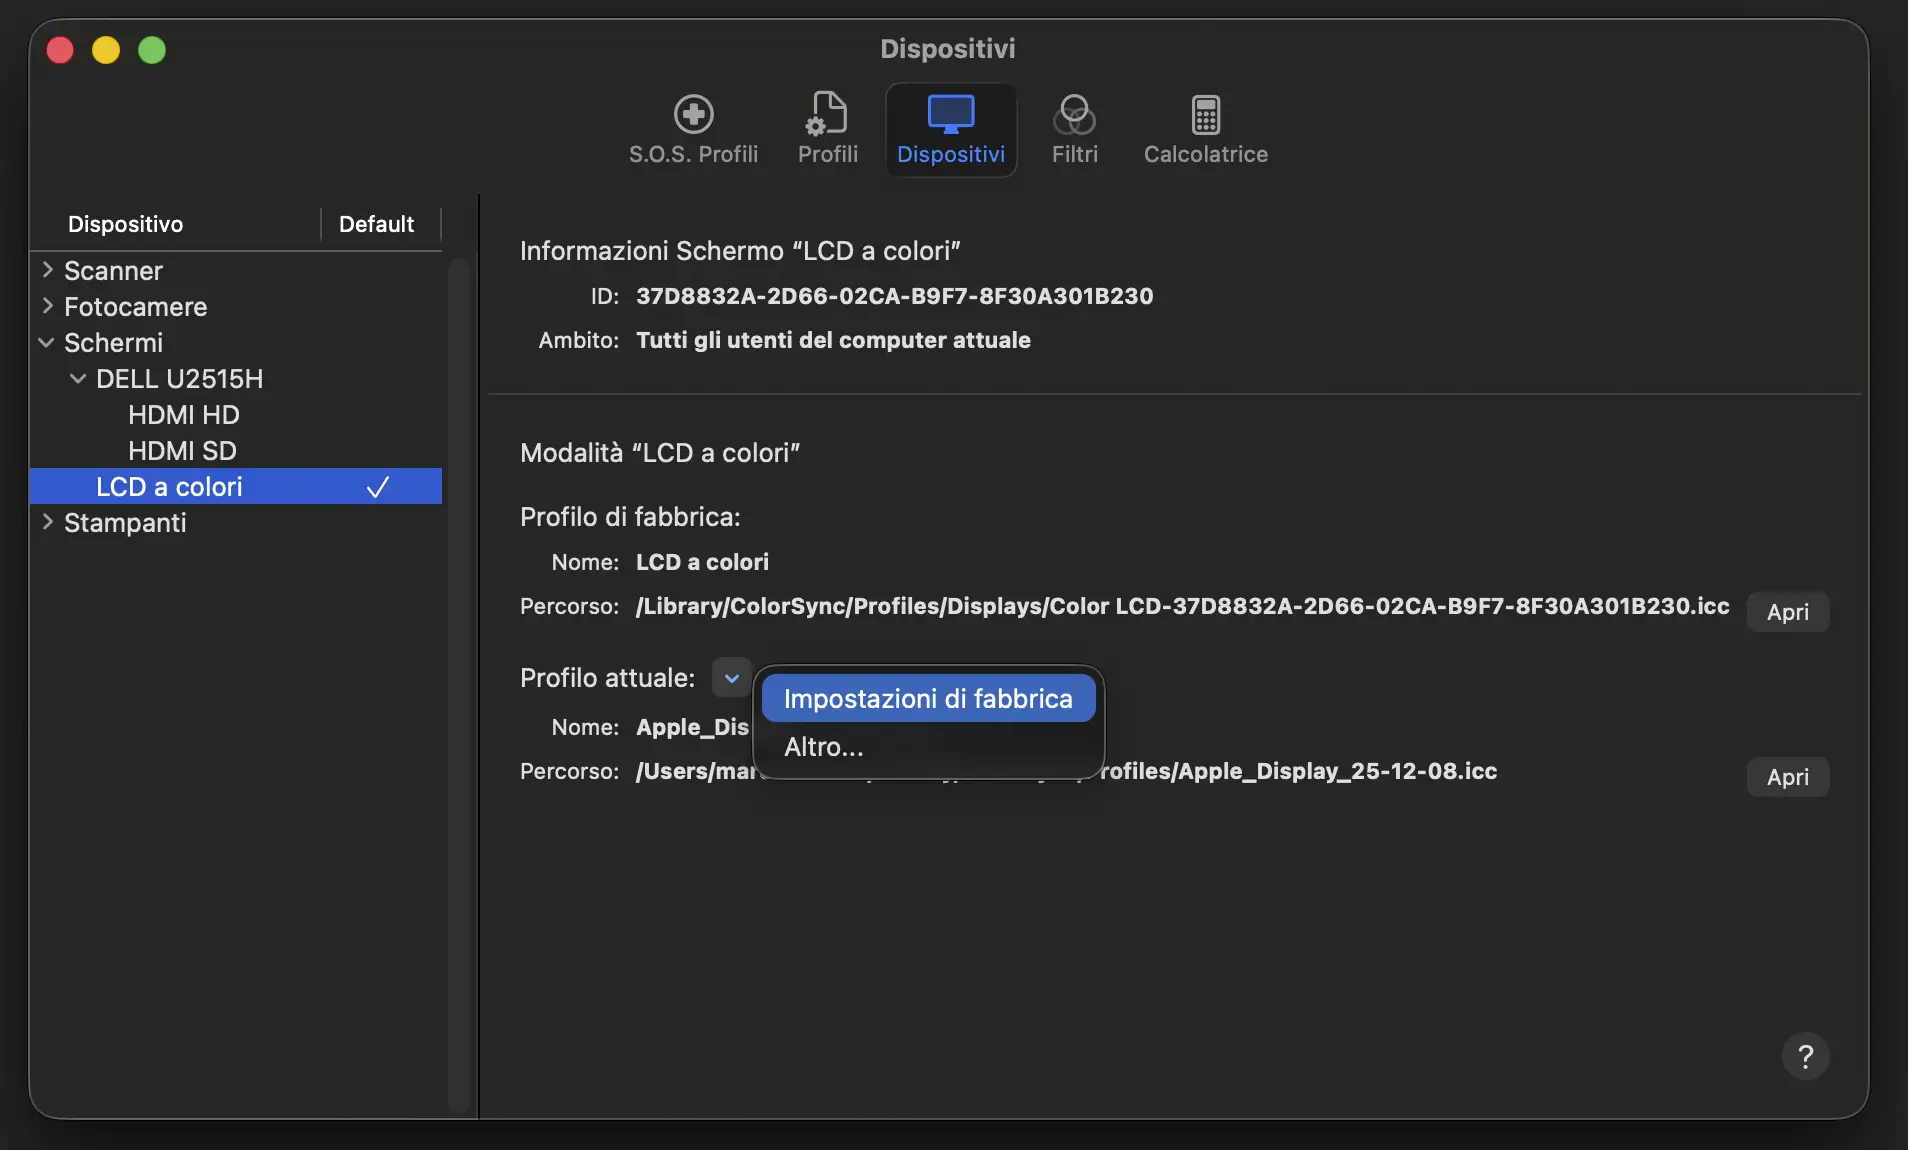The height and width of the screenshot is (1150, 1908).
Task: Expand the Fotocamere device group
Action: point(47,306)
